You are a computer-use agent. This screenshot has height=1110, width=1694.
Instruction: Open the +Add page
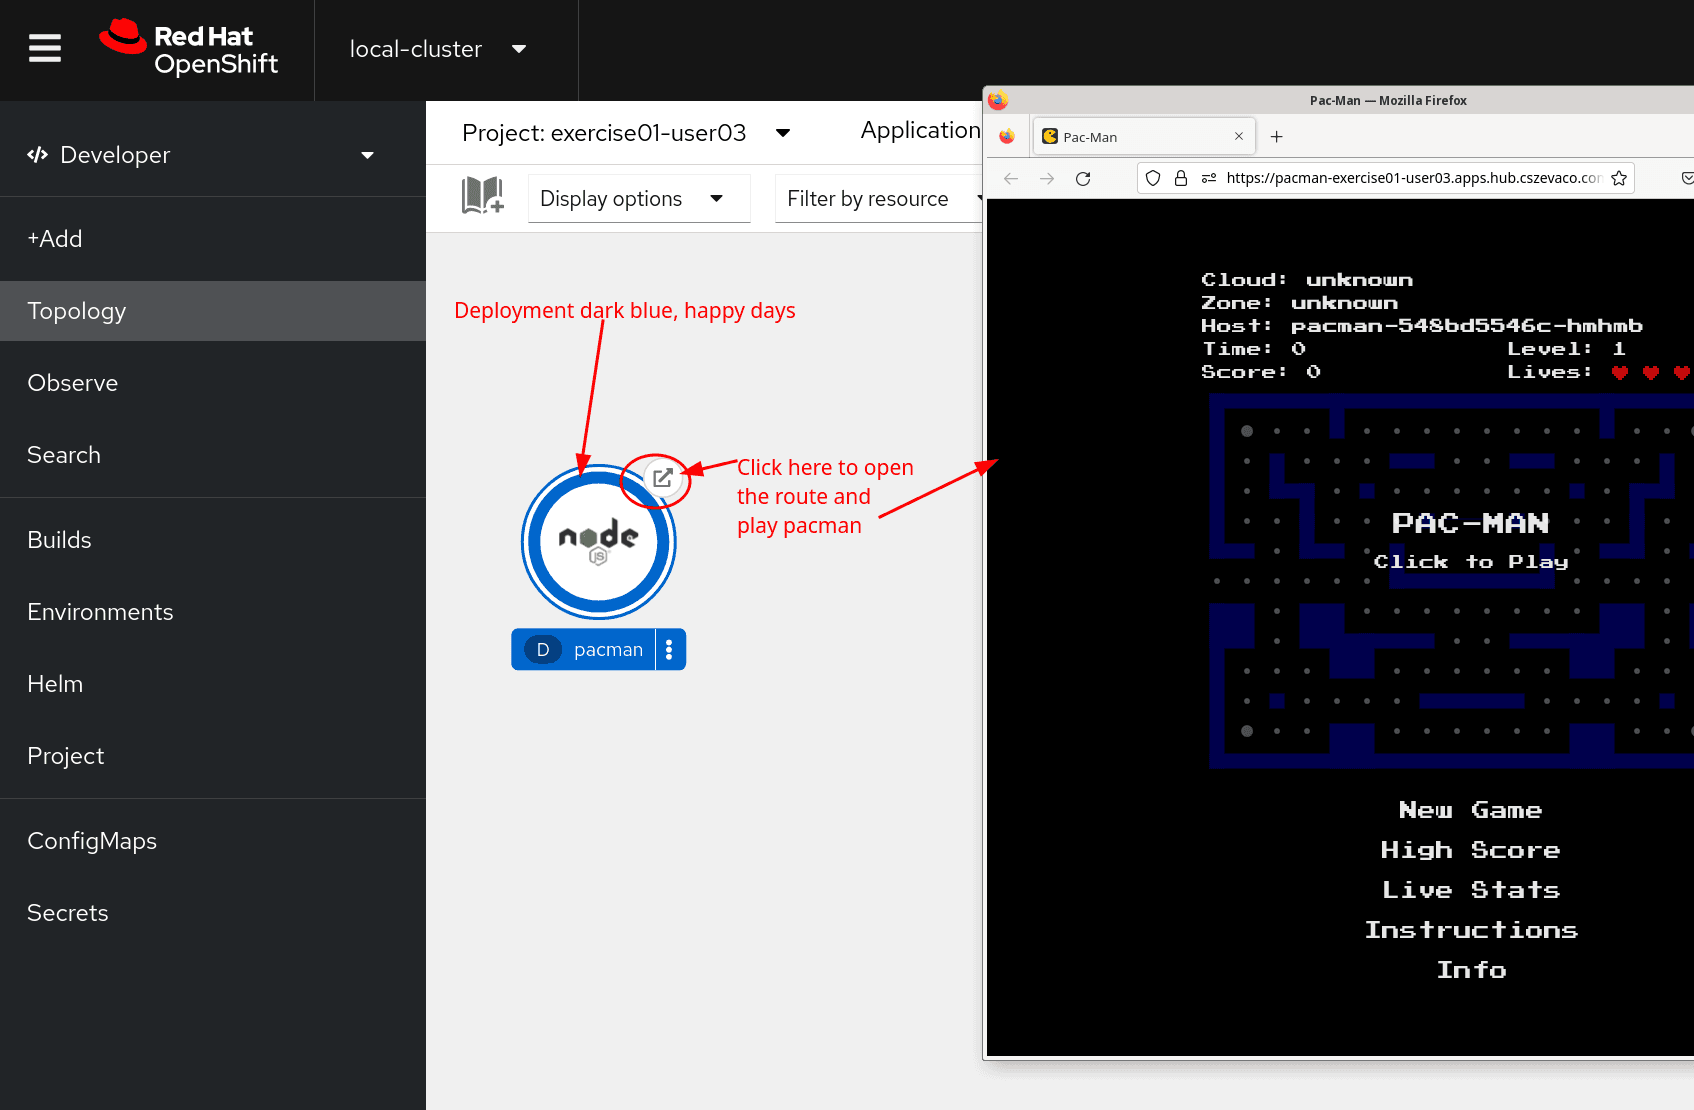213,239
